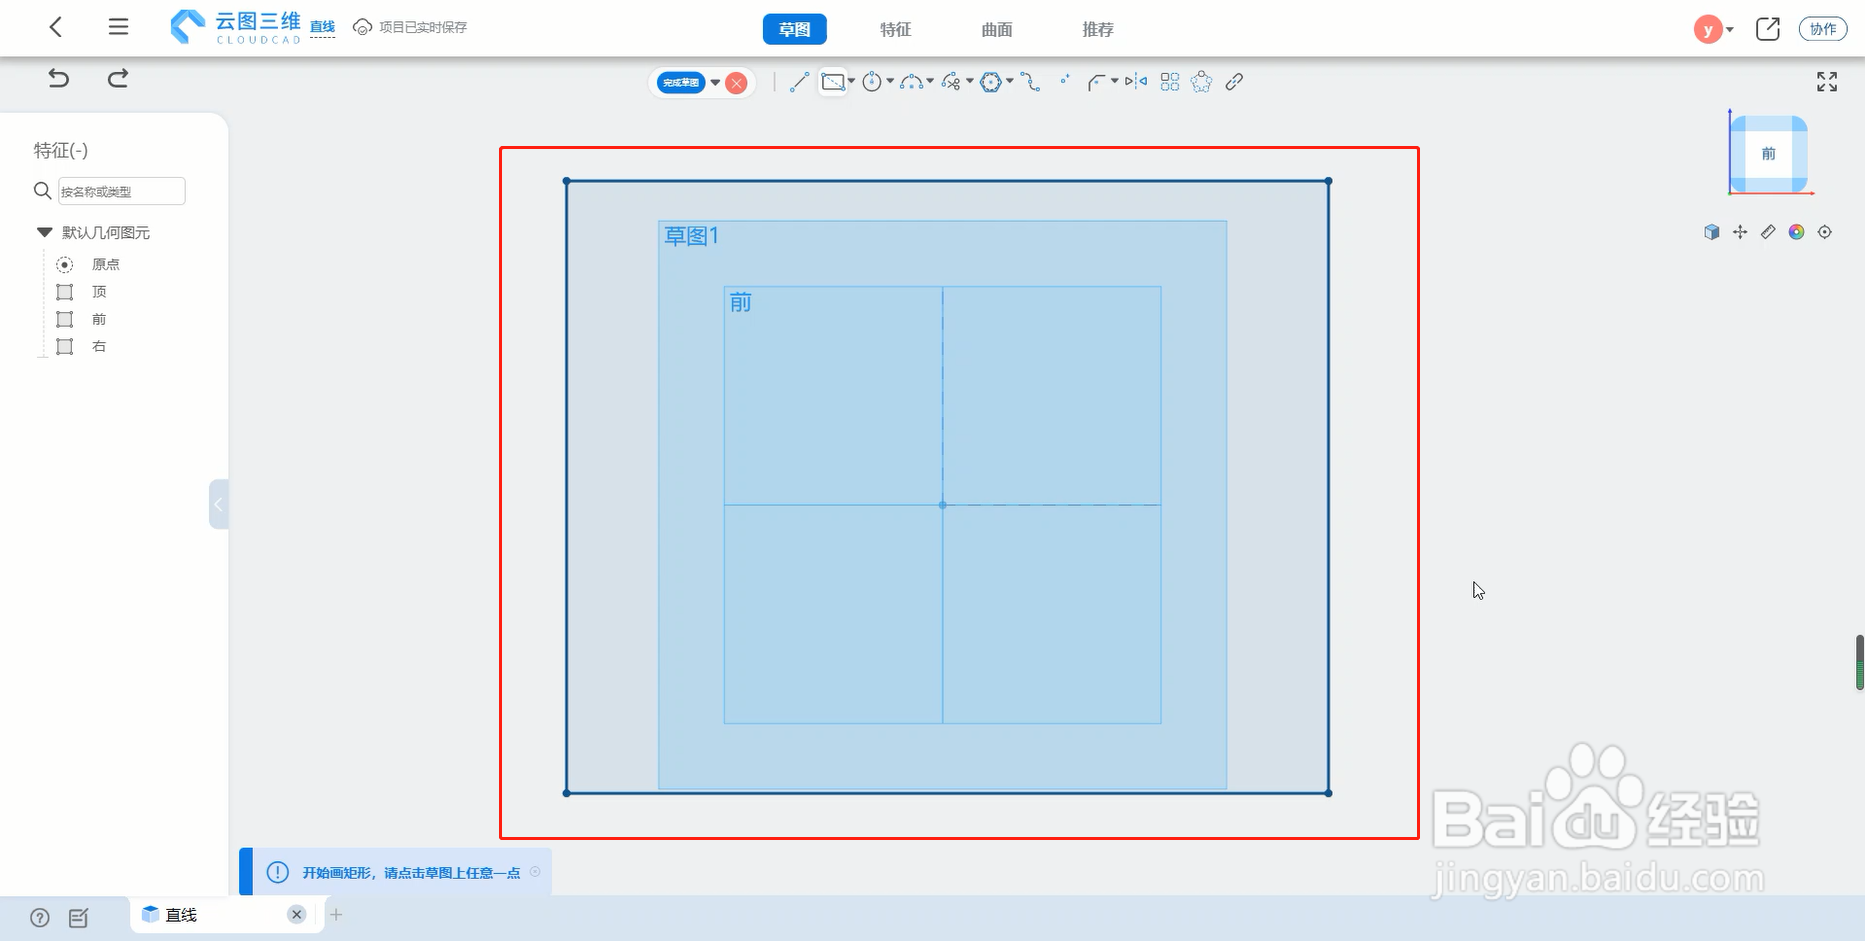Click the 完成草图 button

pyautogui.click(x=681, y=83)
